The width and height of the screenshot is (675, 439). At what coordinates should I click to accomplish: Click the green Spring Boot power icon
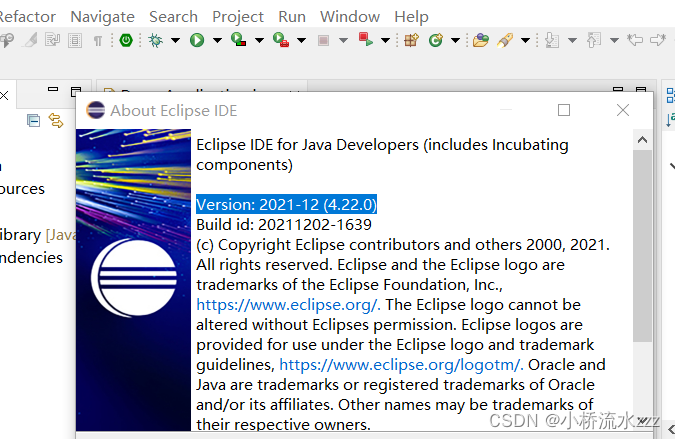coord(126,40)
